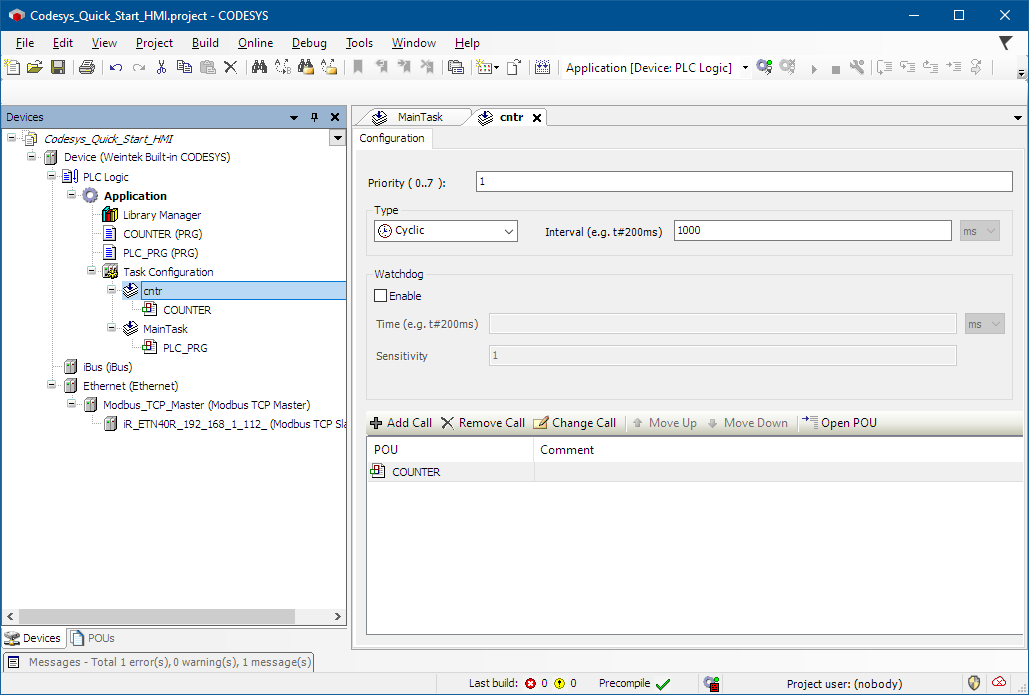Image resolution: width=1029 pixels, height=695 pixels.
Task: Open the Online menu
Action: [x=255, y=43]
